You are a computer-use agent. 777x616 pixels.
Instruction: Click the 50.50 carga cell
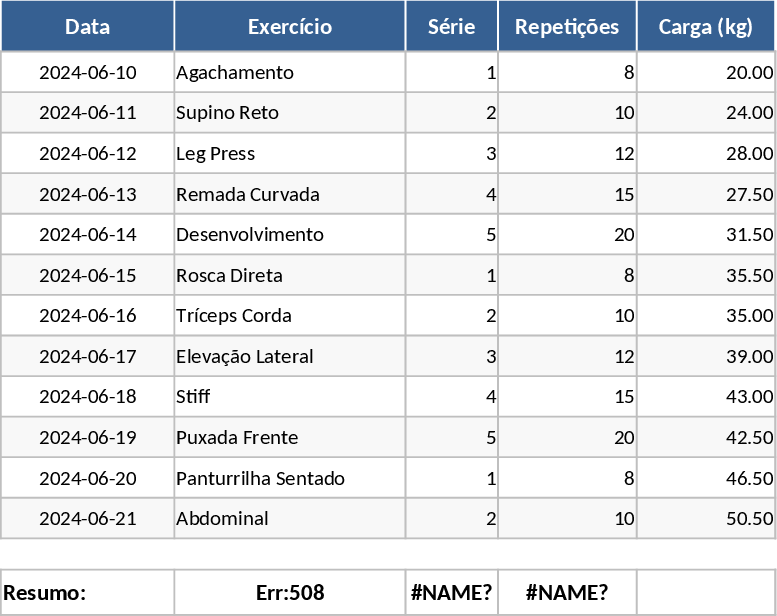tap(705, 519)
